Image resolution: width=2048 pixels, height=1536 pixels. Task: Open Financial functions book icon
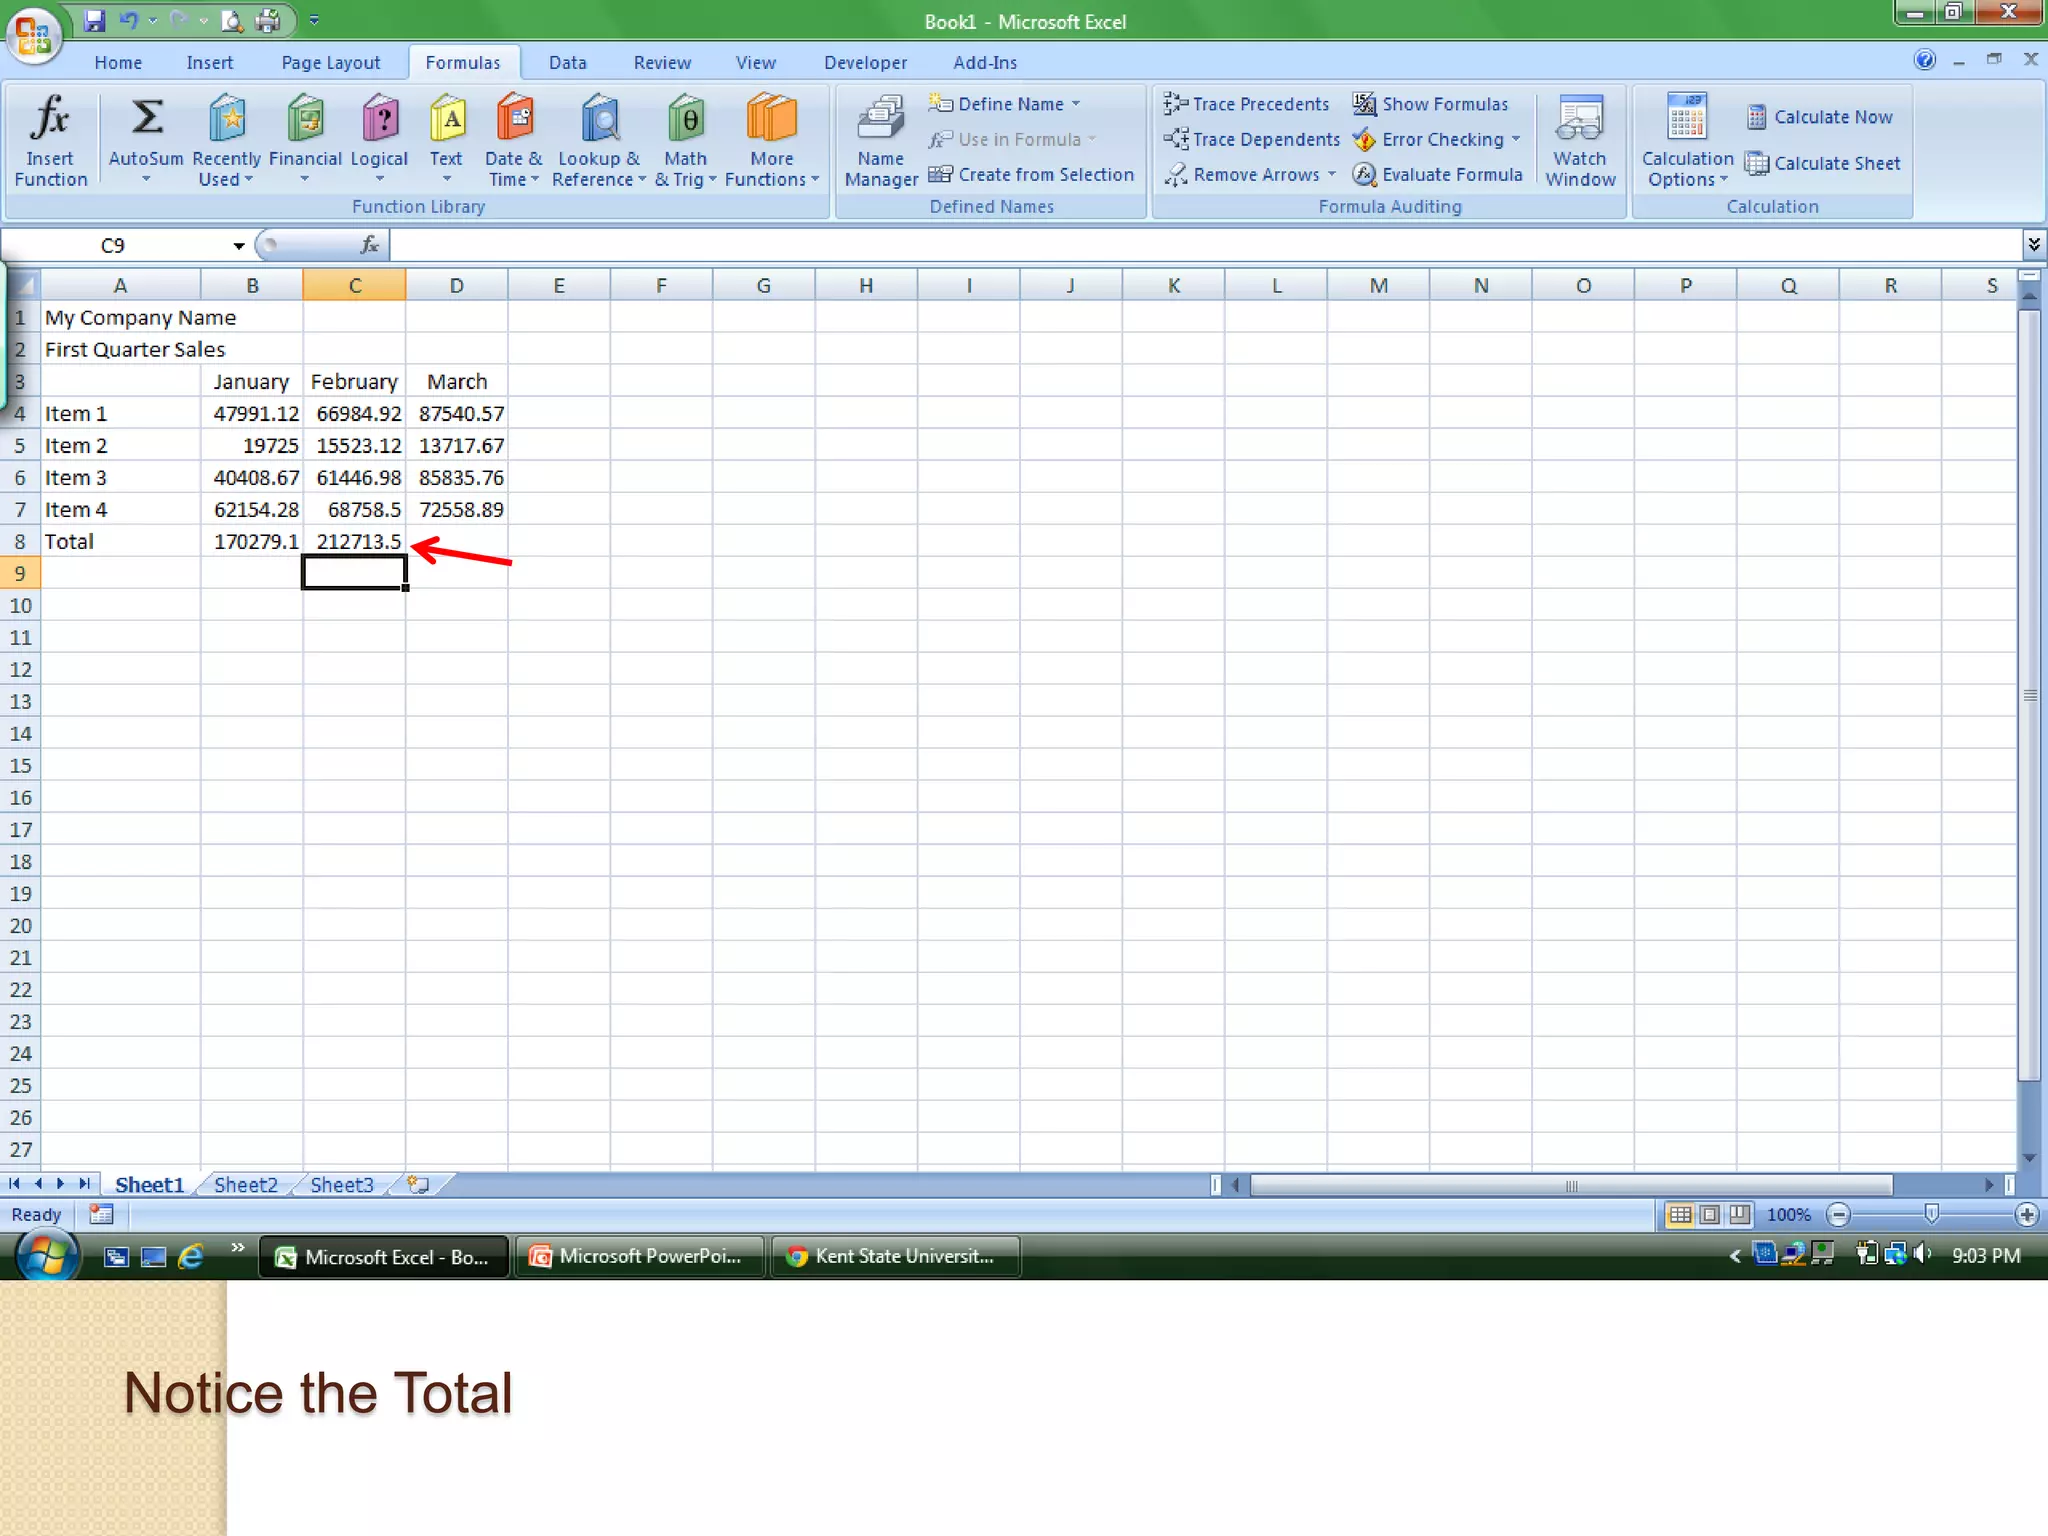305,120
